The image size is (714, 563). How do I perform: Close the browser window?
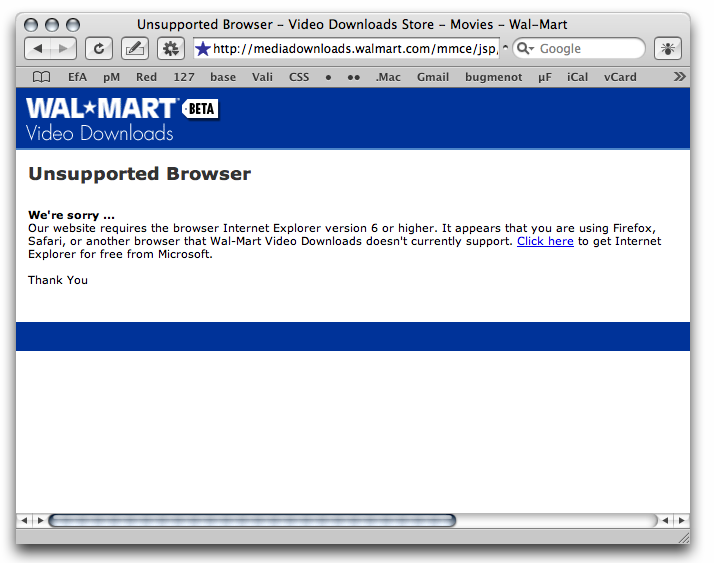(x=31, y=25)
